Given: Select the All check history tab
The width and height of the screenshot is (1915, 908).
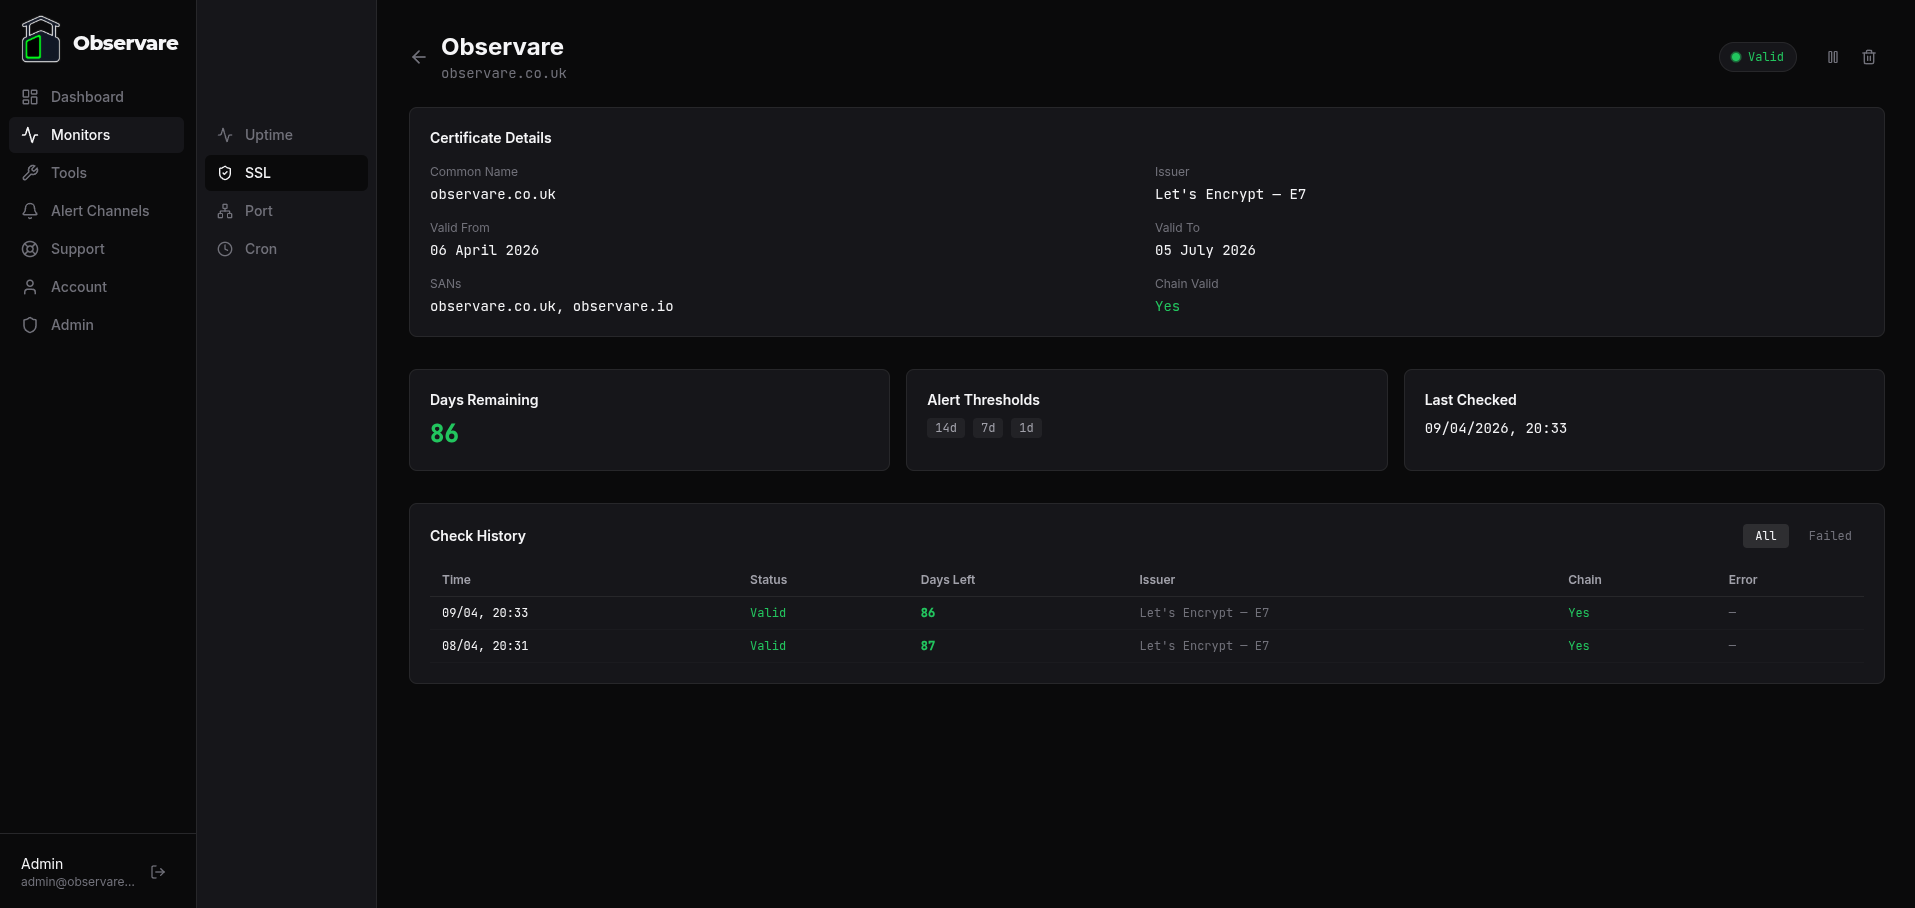Looking at the screenshot, I should [x=1765, y=536].
